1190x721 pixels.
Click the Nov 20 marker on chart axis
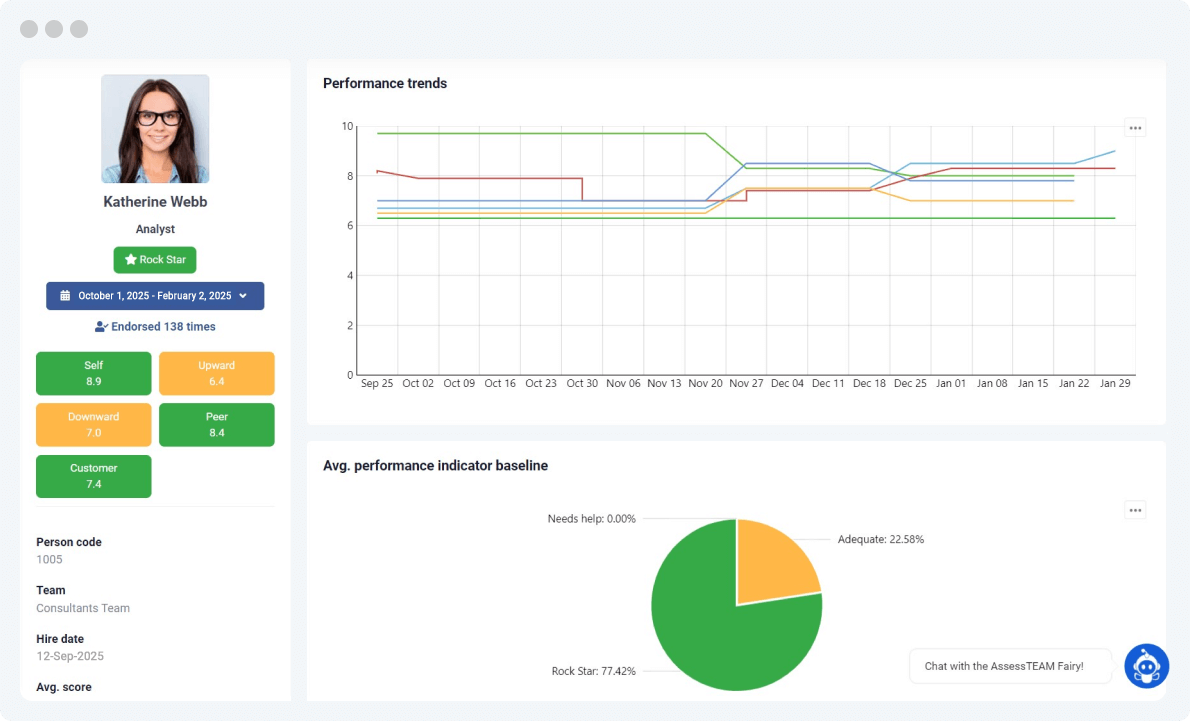click(705, 383)
